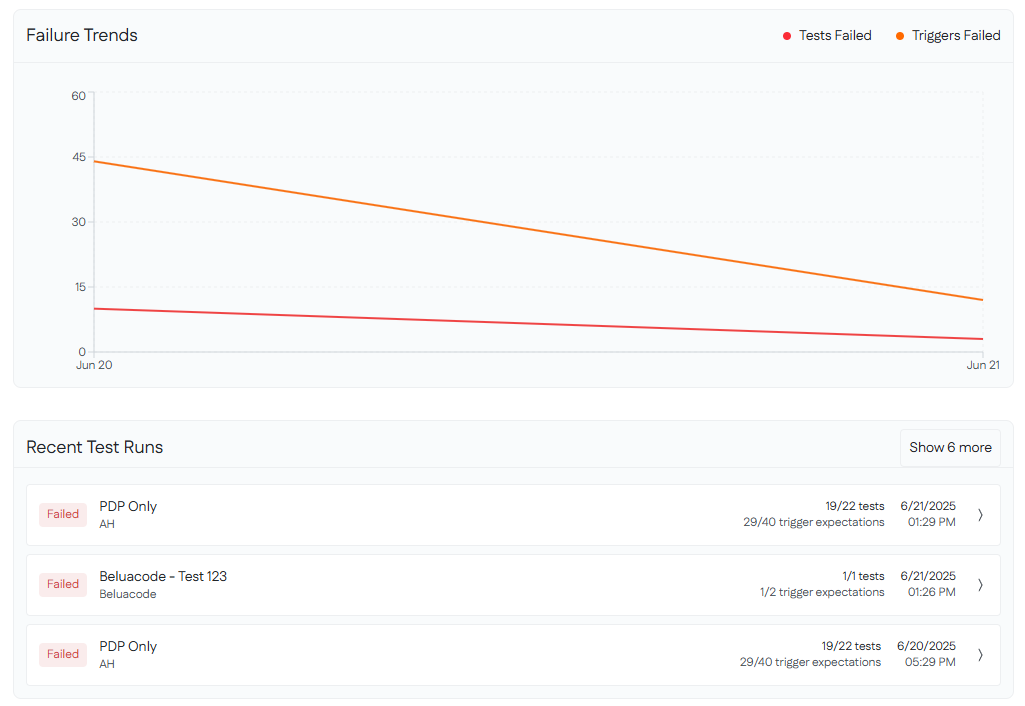The width and height of the screenshot is (1025, 706).
Task: Click the 1/2 trigger expectations text
Action: (822, 592)
